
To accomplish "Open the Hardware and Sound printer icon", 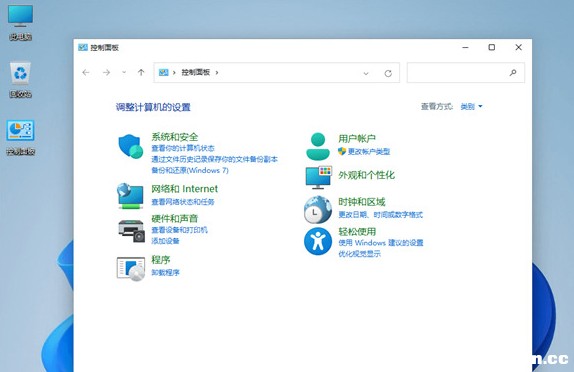I will [131, 231].
